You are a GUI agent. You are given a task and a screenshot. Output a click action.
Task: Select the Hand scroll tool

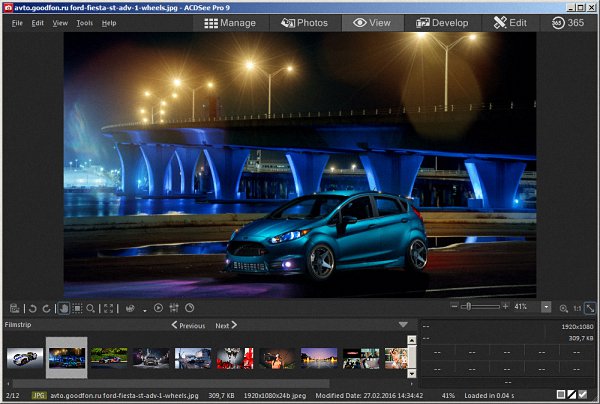(x=62, y=308)
